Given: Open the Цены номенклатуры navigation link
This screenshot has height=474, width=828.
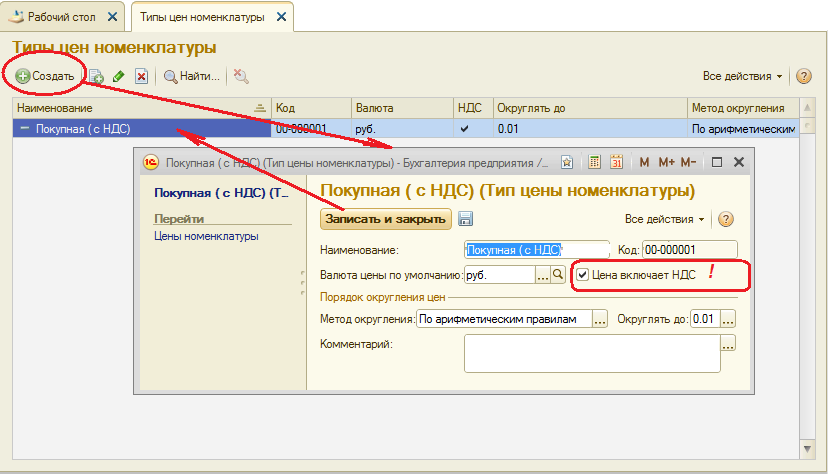Looking at the screenshot, I should point(206,236).
